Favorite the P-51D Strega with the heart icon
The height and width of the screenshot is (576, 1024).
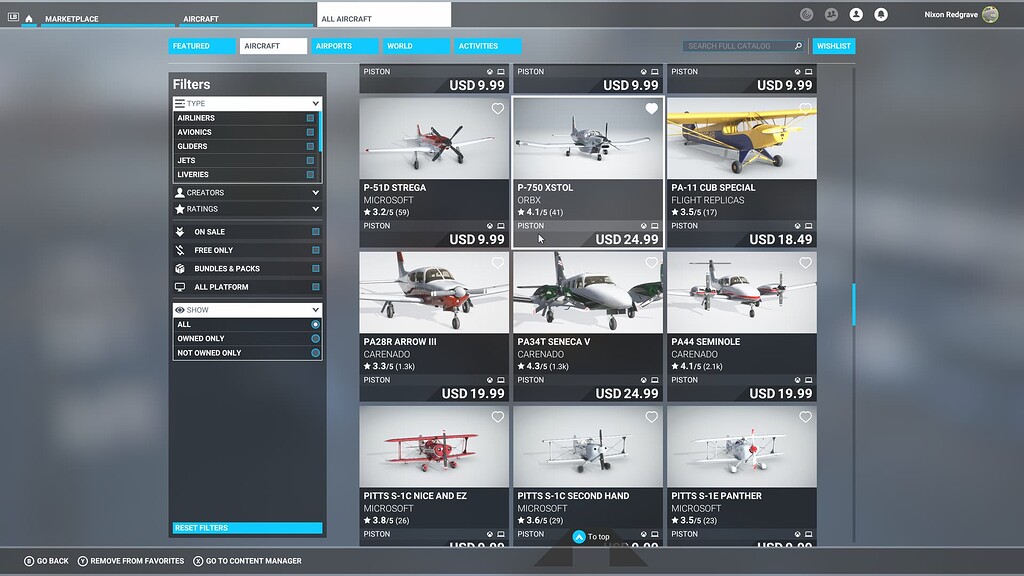pos(498,110)
